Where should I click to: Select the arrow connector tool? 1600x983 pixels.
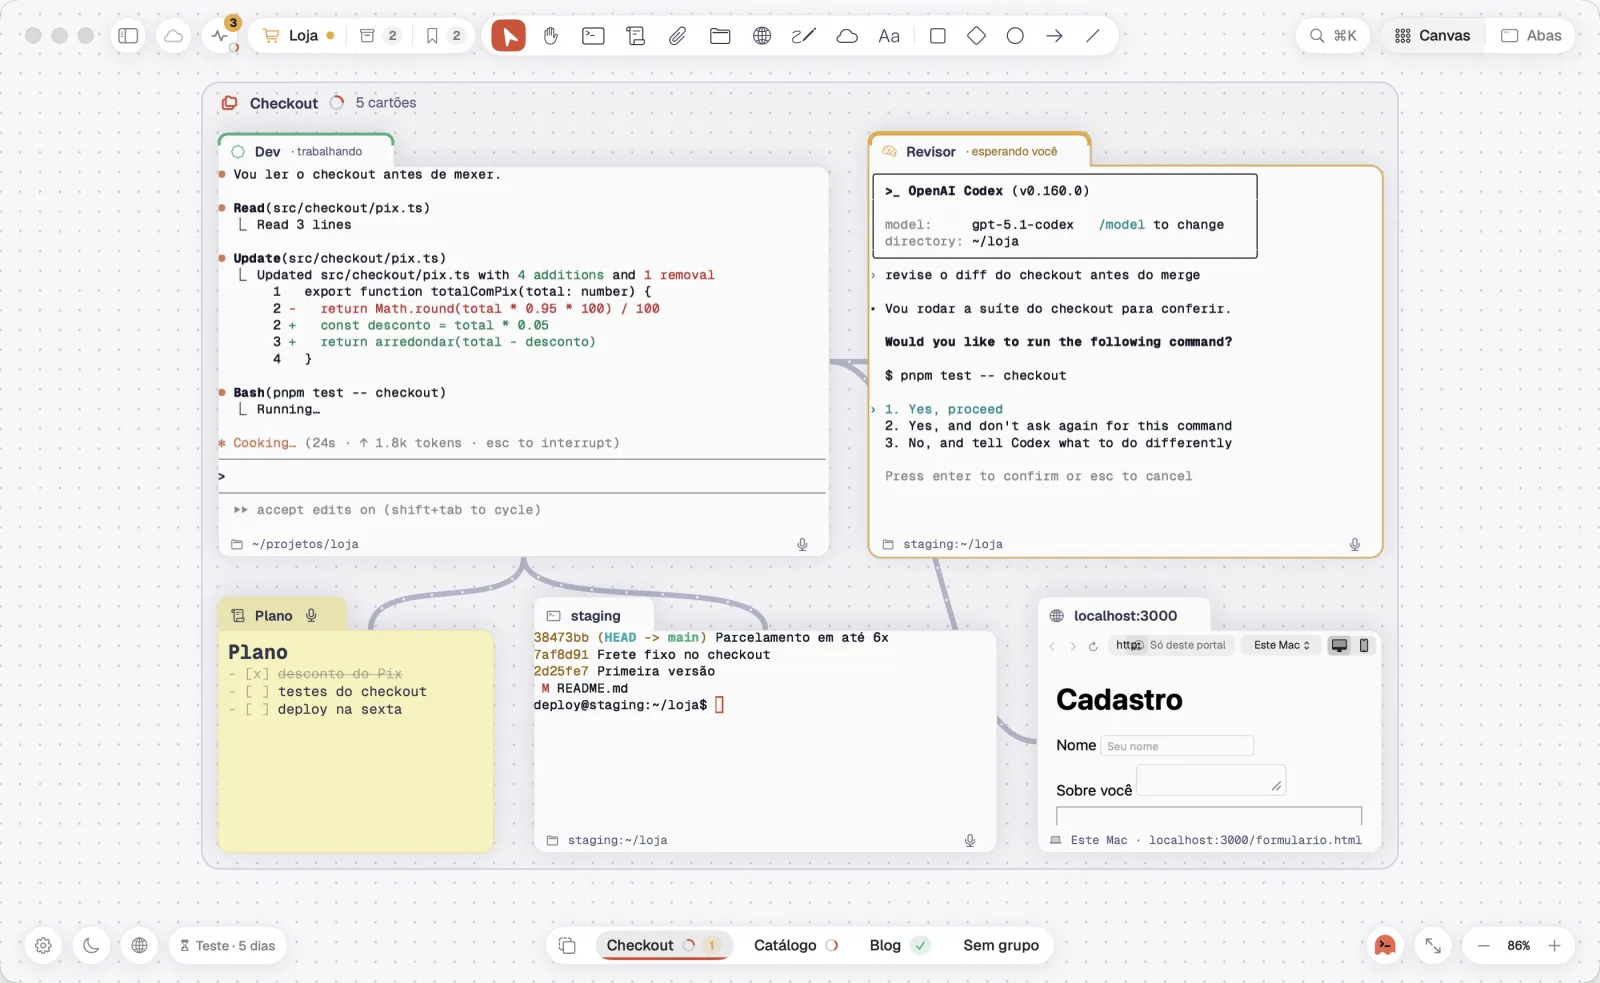(1054, 36)
